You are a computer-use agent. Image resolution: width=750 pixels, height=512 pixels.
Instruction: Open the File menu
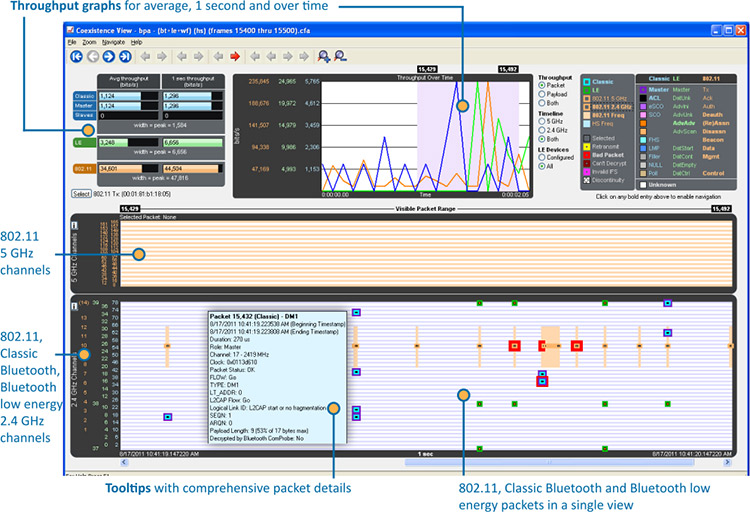pyautogui.click(x=72, y=43)
